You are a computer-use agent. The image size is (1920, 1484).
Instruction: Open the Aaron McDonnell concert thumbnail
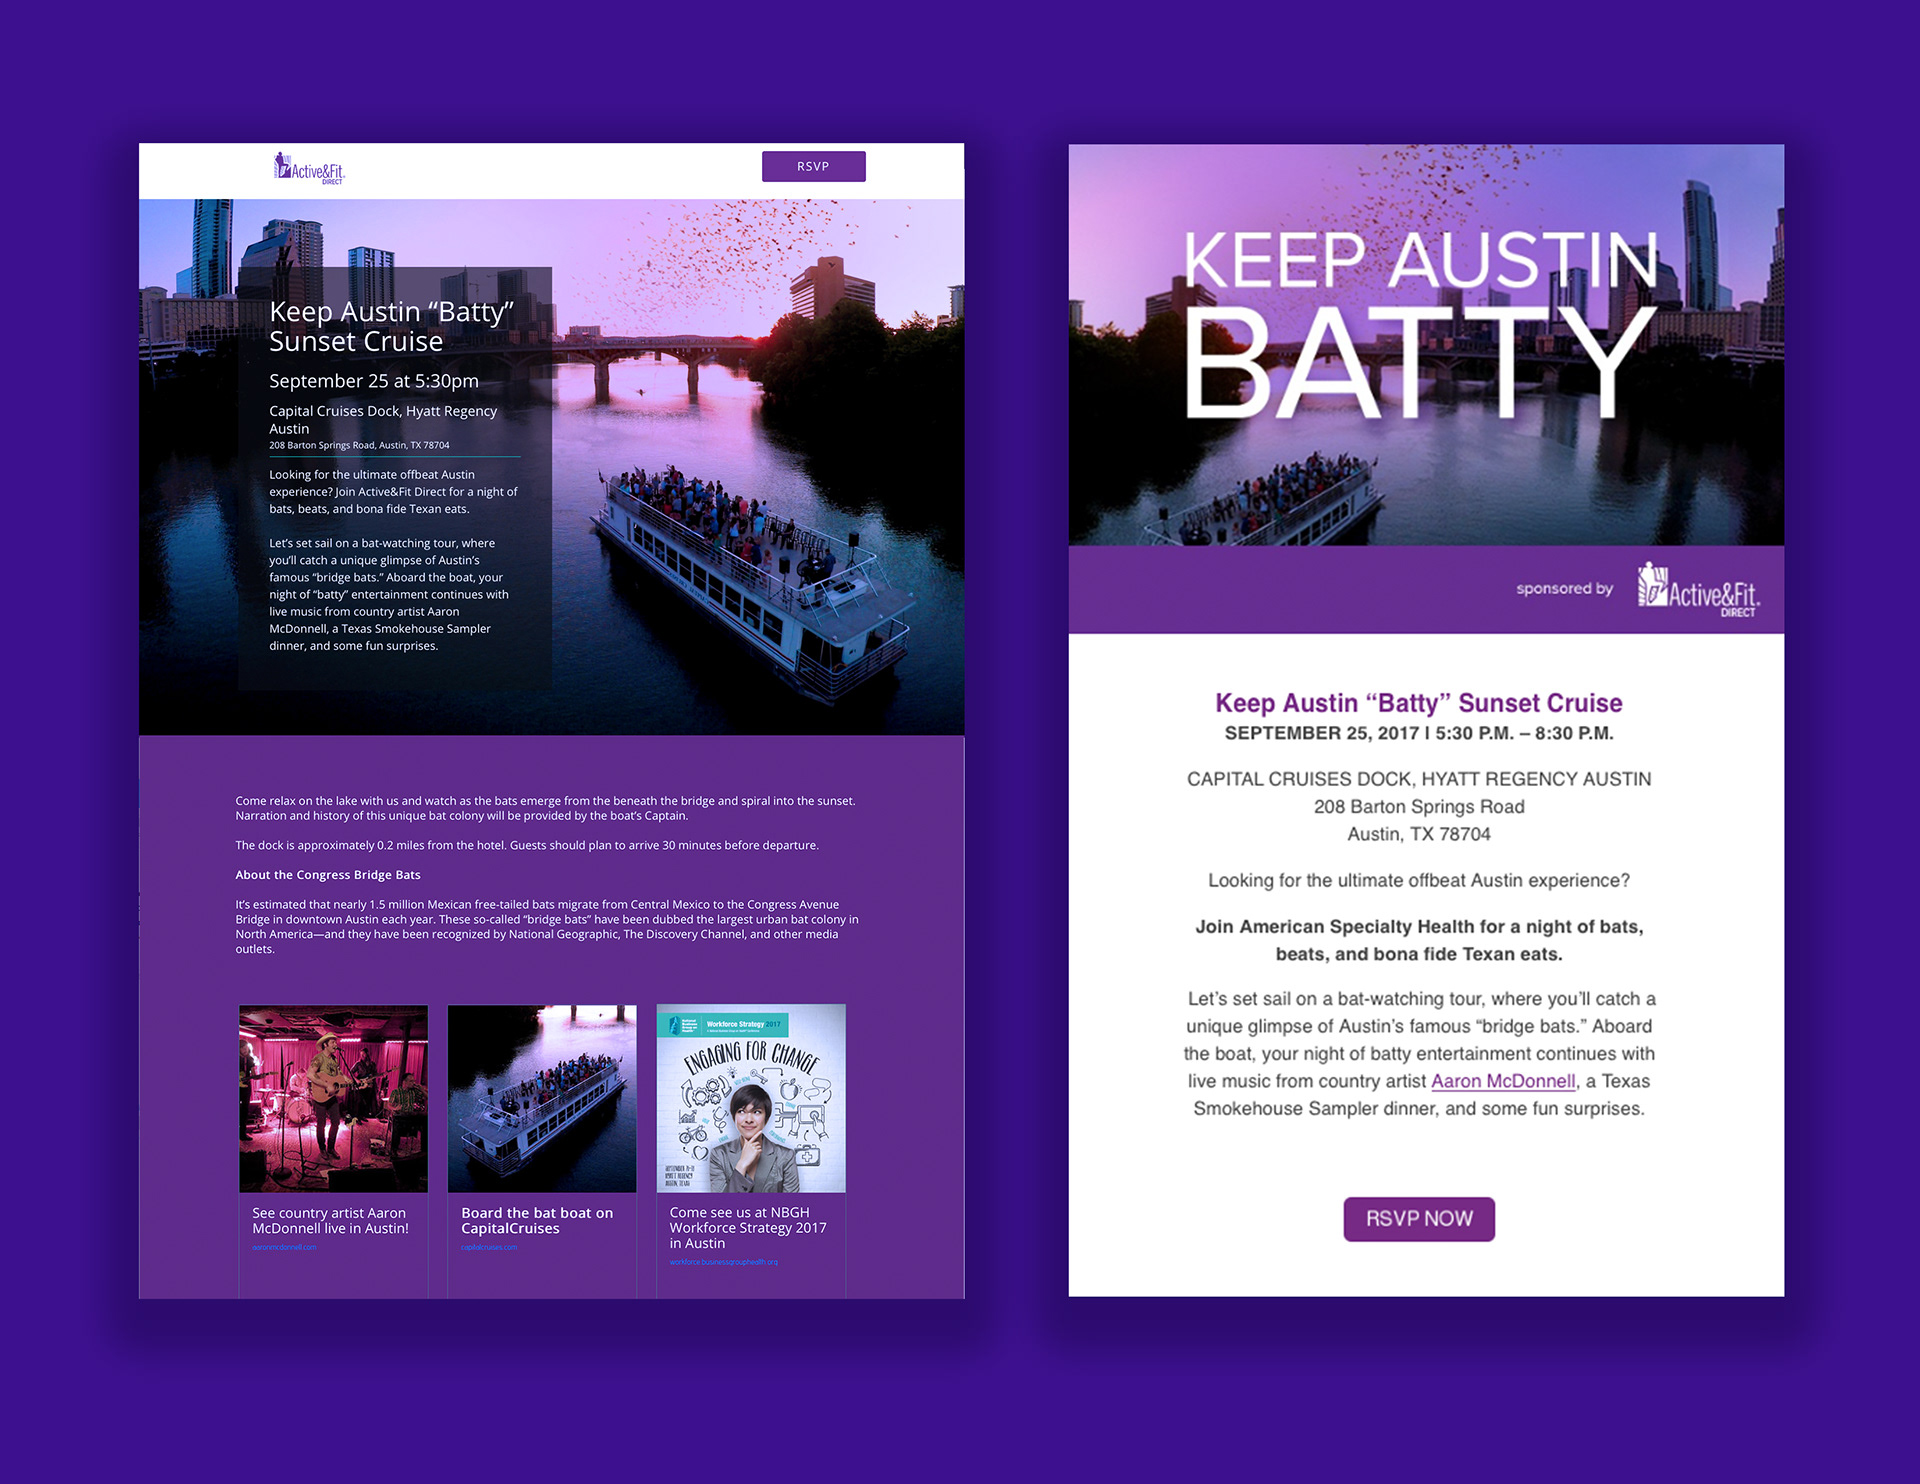[334, 1098]
